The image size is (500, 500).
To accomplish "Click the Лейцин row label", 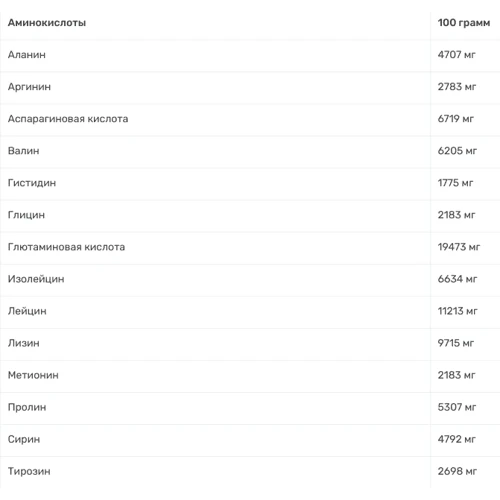I will [27, 311].
